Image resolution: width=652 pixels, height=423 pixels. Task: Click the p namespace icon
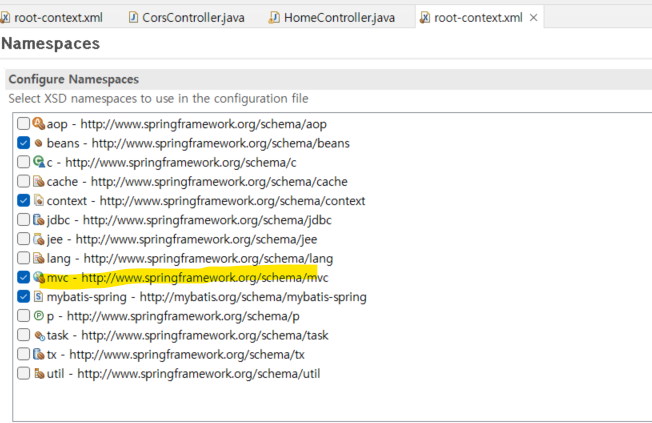(39, 316)
